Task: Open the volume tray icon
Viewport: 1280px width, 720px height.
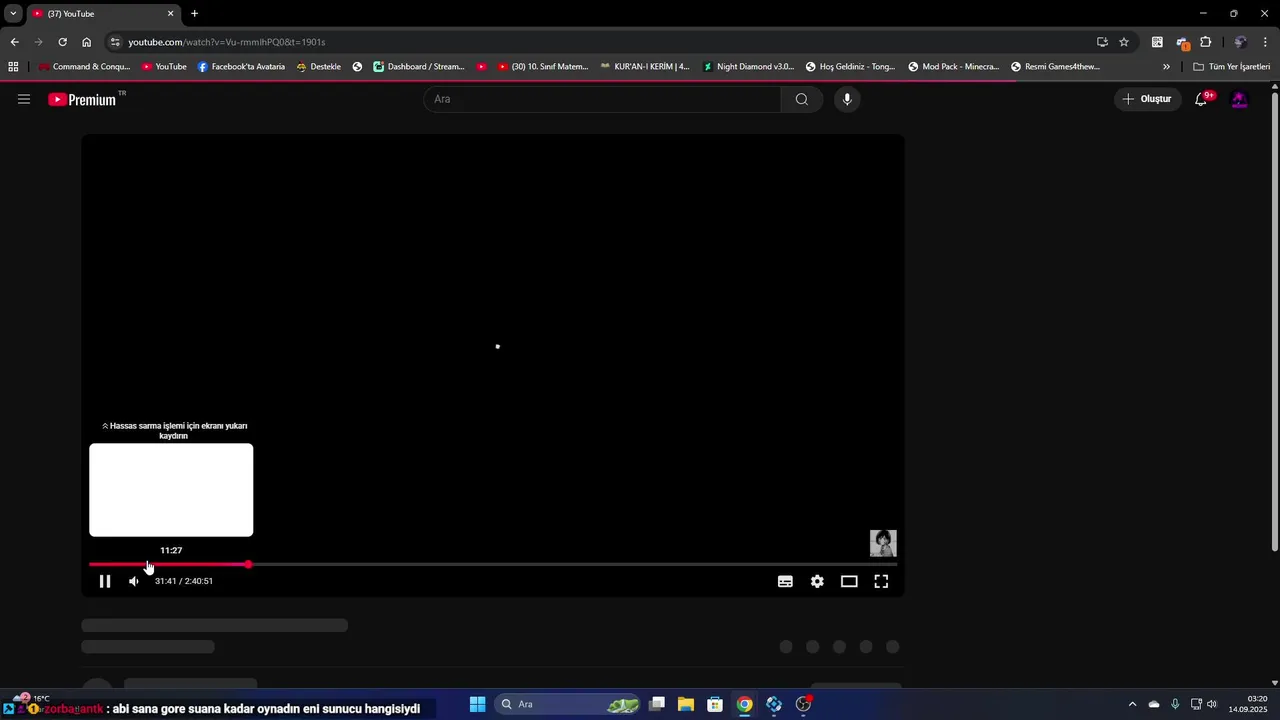Action: click(x=1212, y=704)
